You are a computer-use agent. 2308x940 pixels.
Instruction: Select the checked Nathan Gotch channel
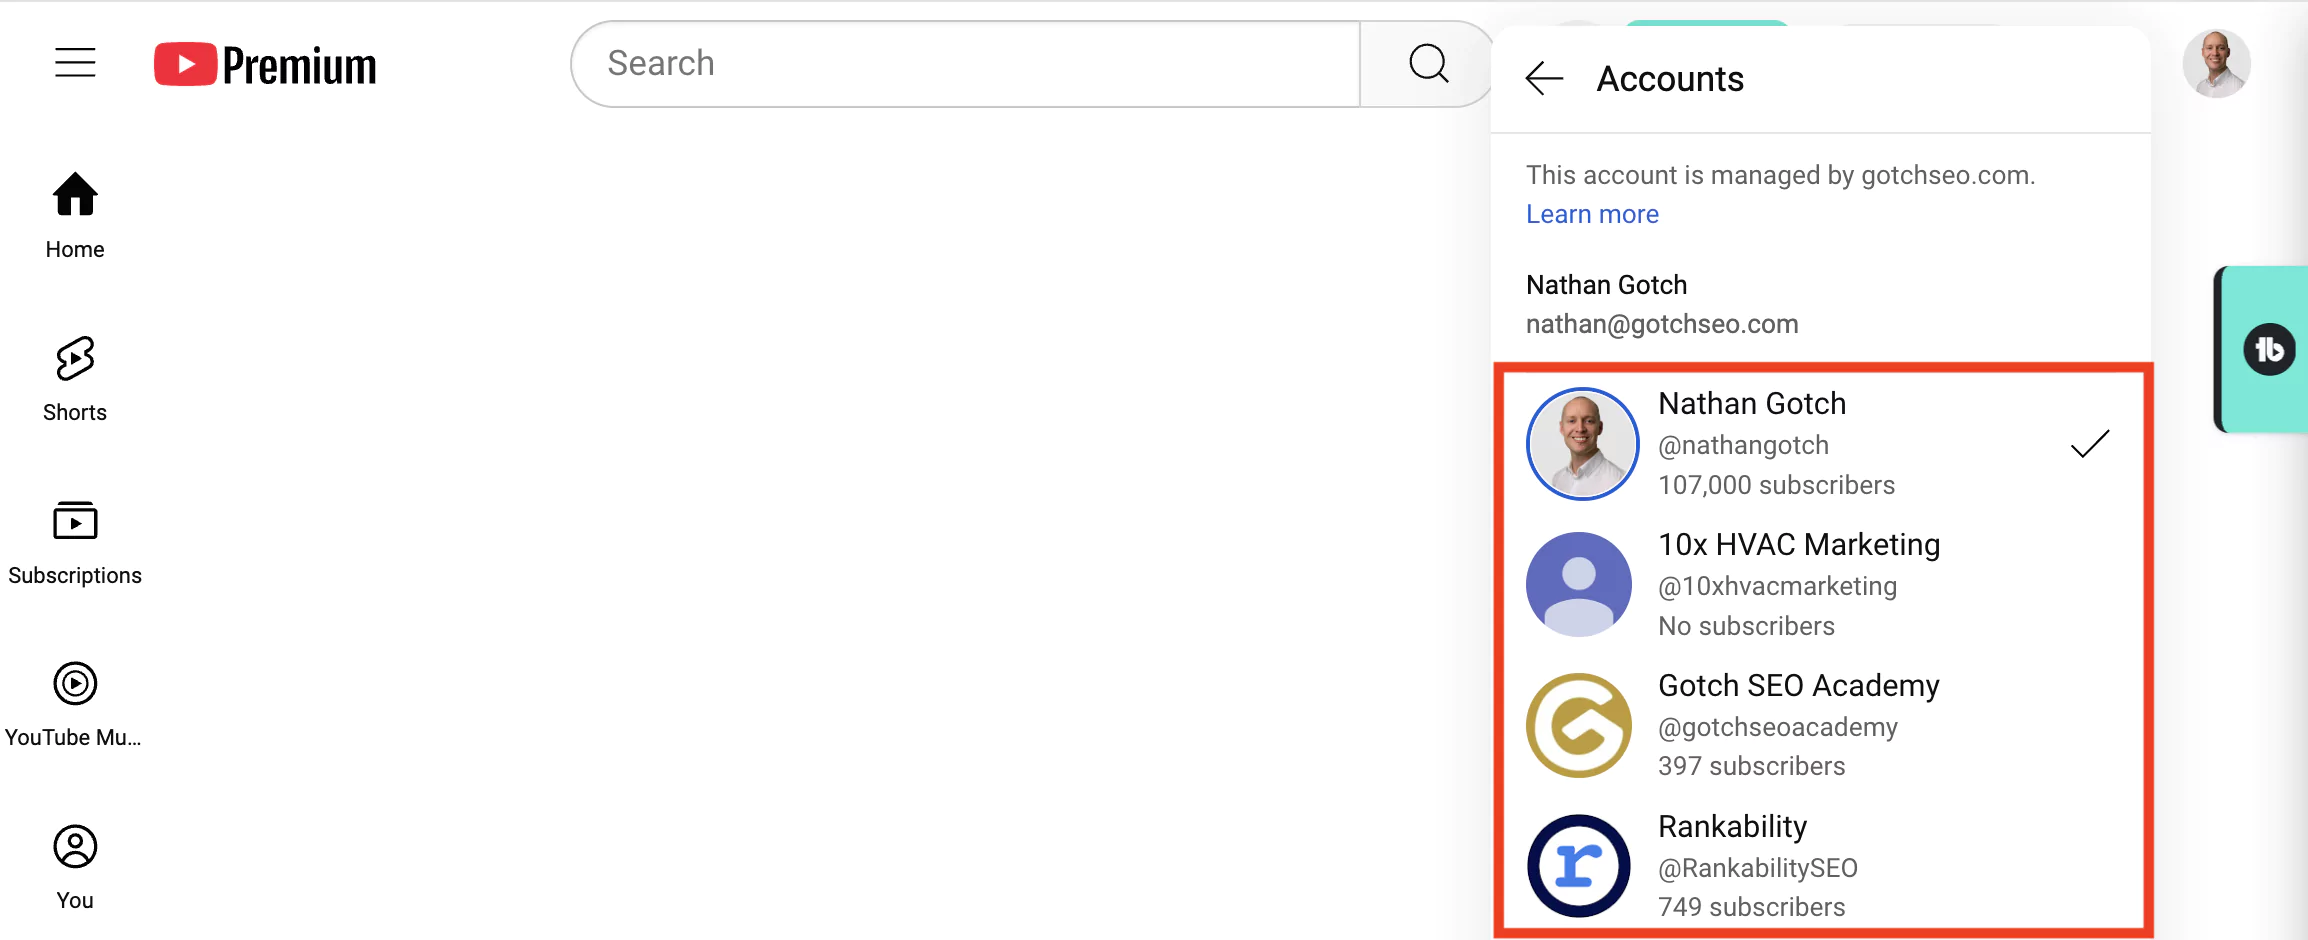(x=1821, y=443)
